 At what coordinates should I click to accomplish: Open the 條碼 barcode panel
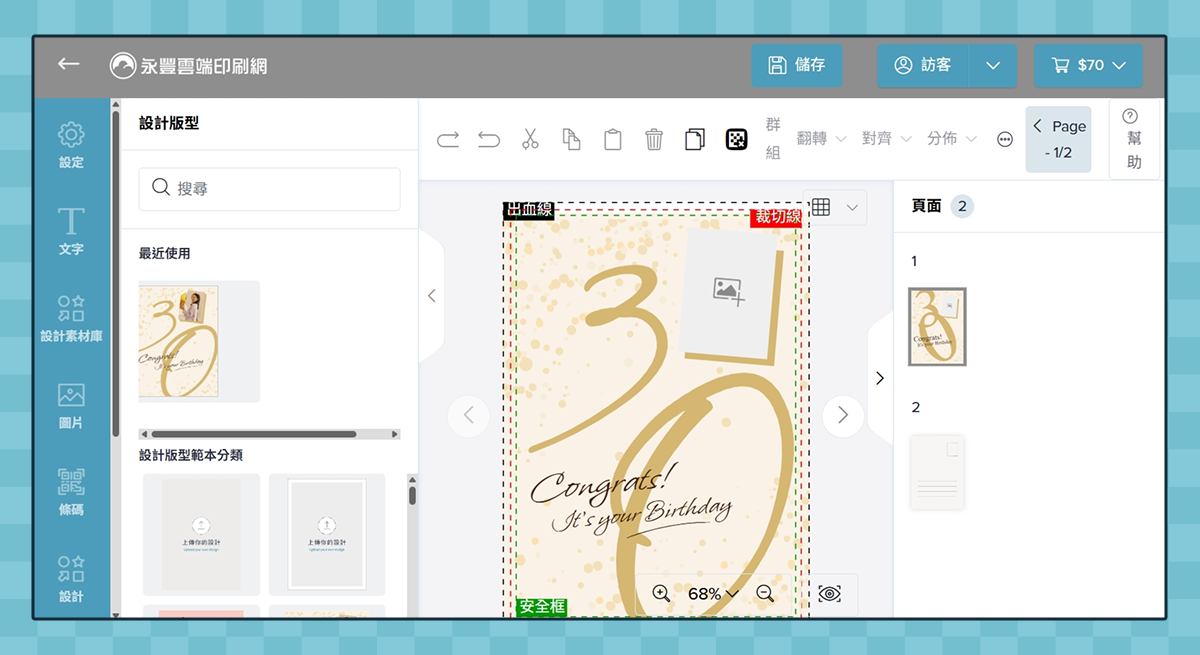71,492
